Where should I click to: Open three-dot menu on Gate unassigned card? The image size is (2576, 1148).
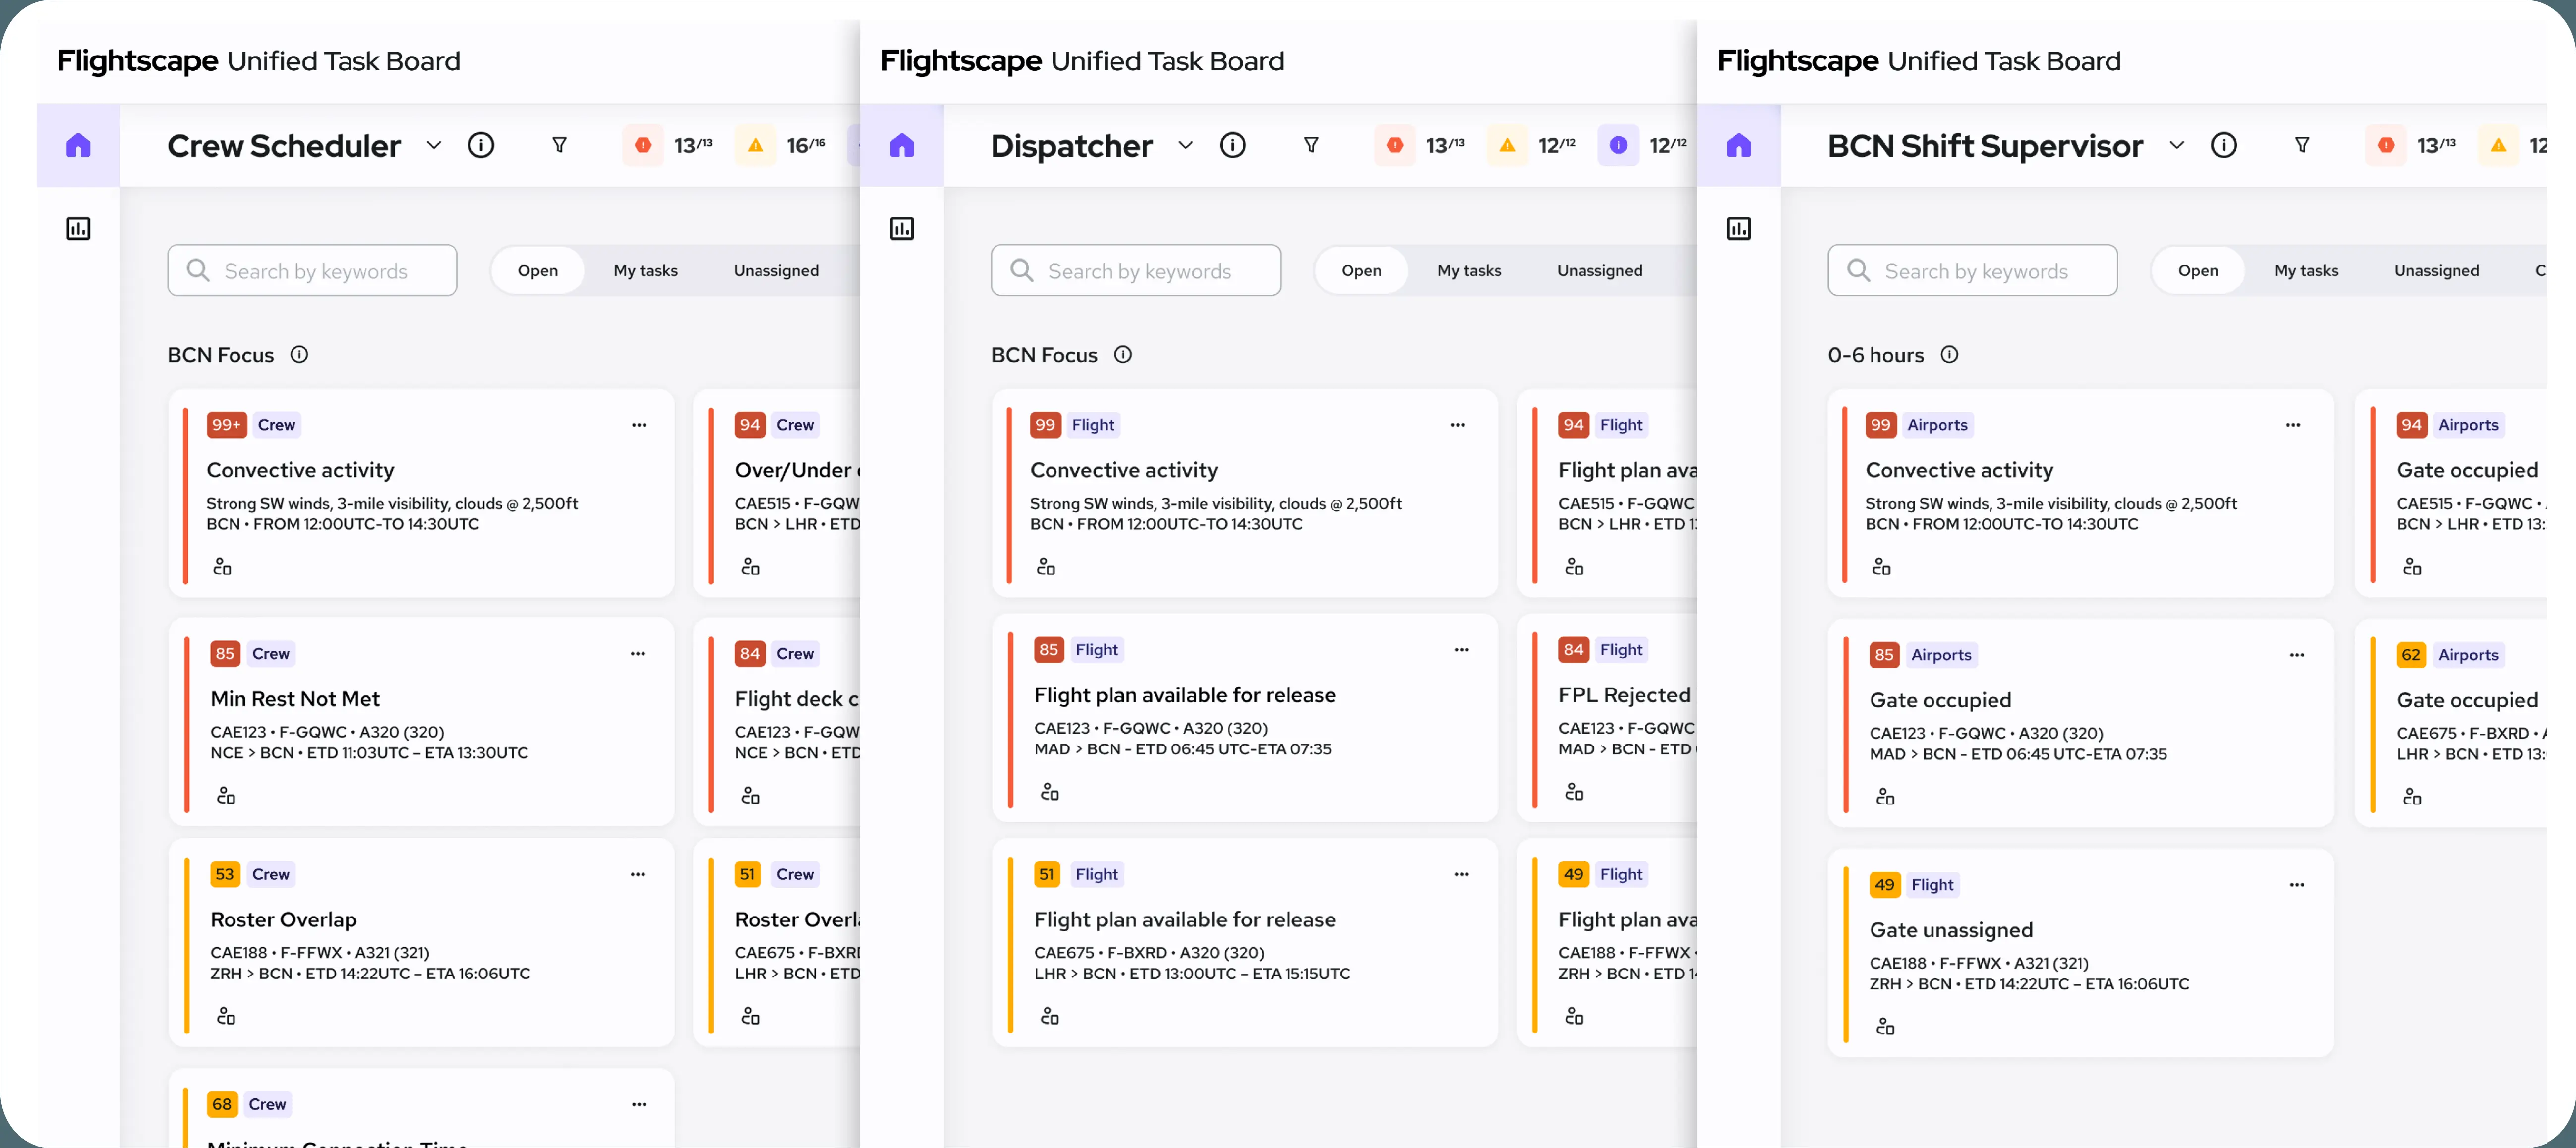point(2296,885)
